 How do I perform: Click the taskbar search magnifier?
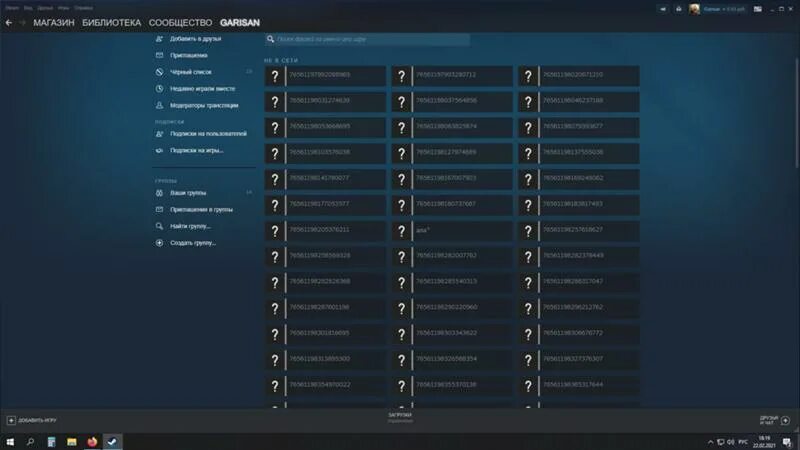pyautogui.click(x=31, y=442)
